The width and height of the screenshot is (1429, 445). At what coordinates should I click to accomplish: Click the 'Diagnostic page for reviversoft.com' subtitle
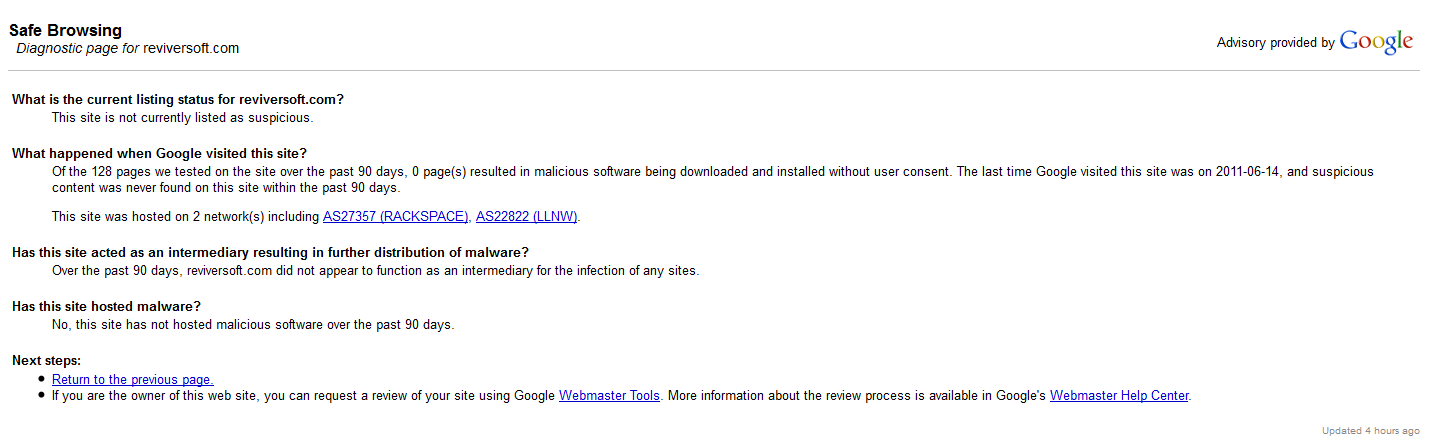(x=127, y=48)
